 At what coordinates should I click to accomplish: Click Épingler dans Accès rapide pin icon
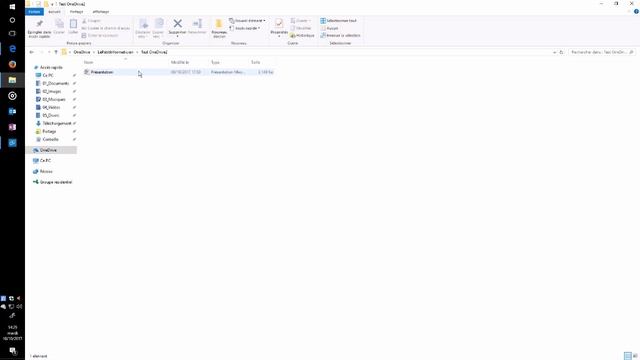[x=39, y=24]
